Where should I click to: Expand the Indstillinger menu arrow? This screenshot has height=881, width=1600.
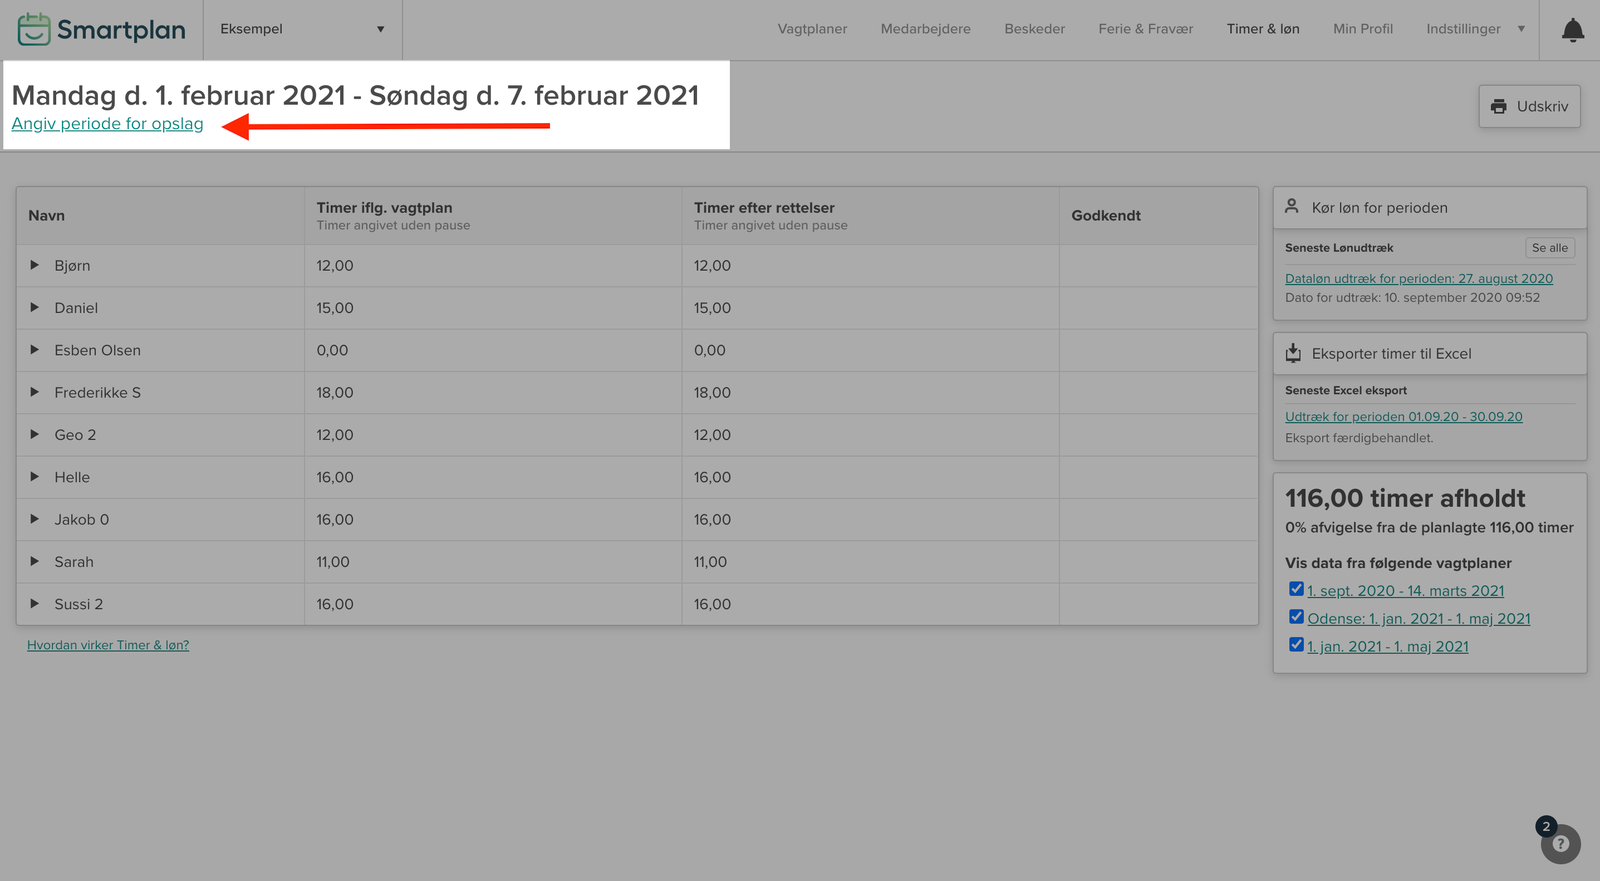coord(1521,29)
